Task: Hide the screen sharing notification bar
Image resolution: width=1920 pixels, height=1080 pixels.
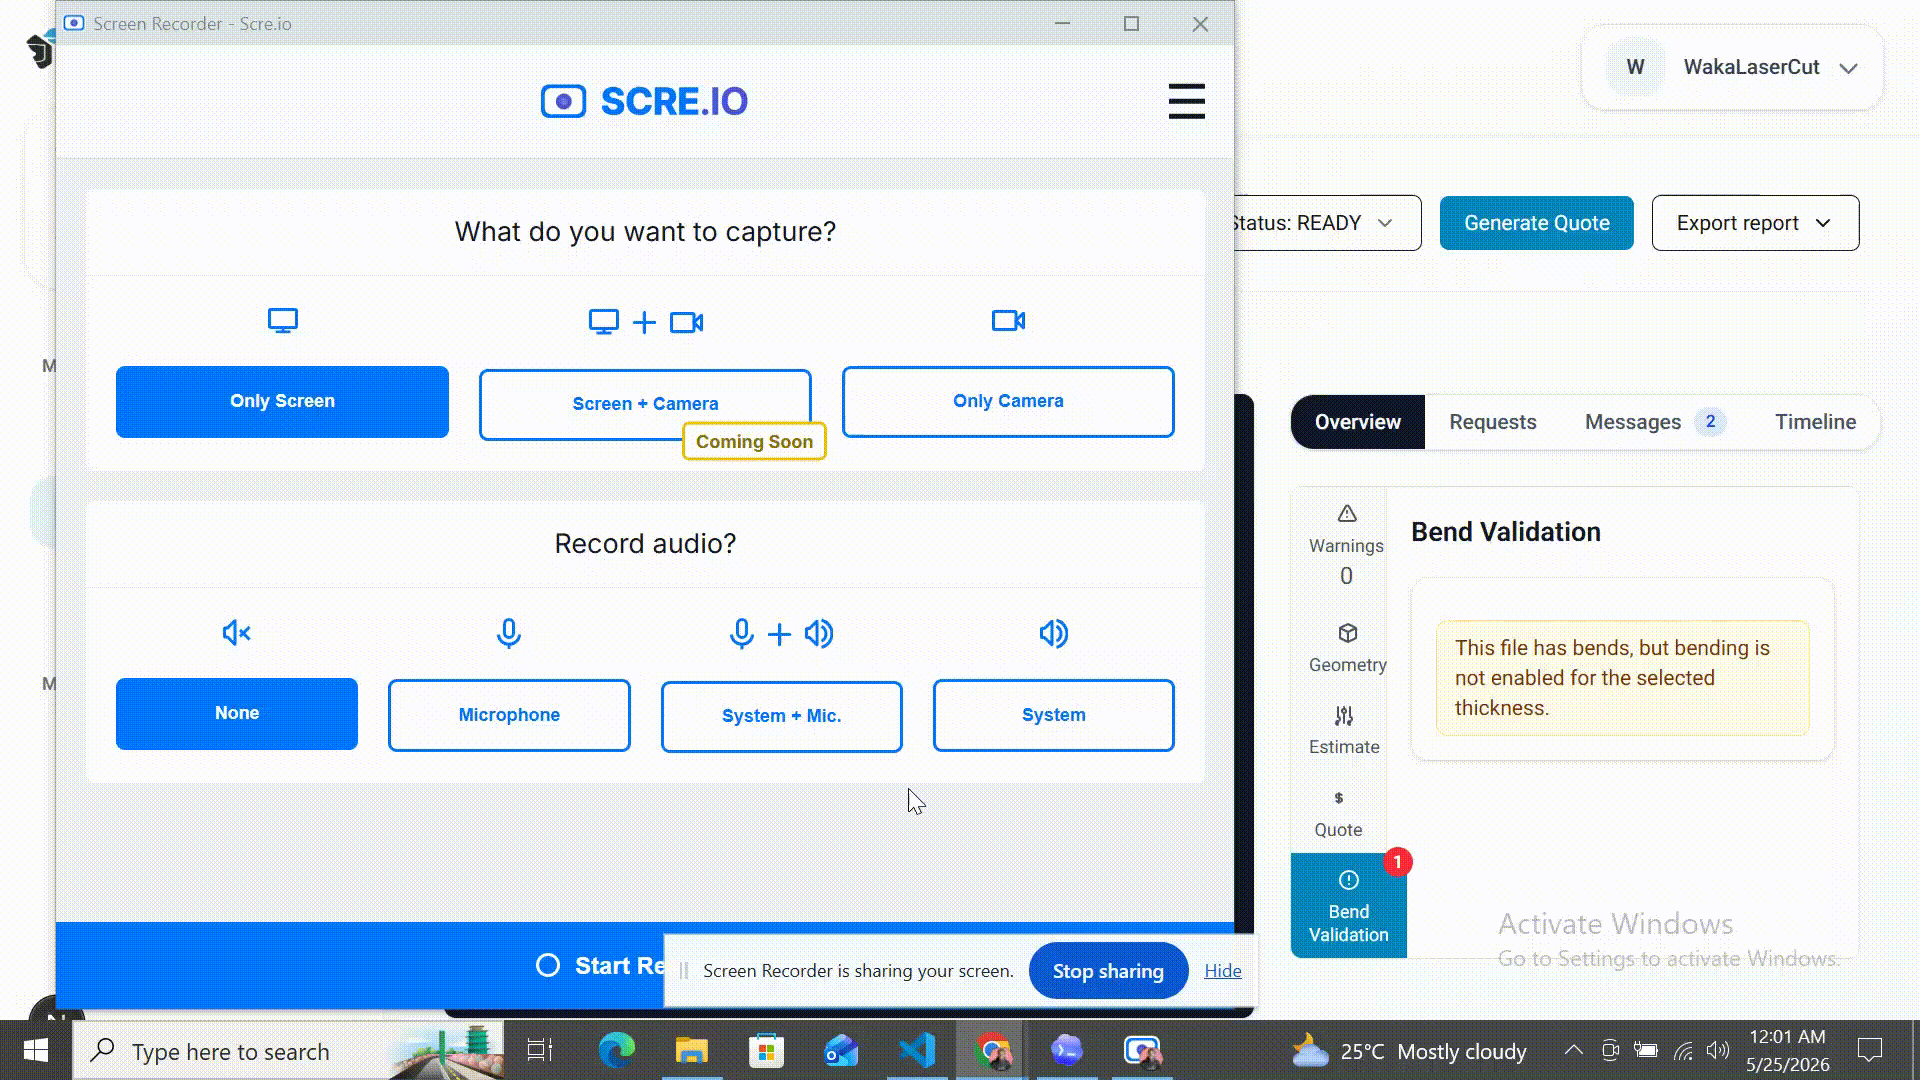Action: pos(1223,971)
